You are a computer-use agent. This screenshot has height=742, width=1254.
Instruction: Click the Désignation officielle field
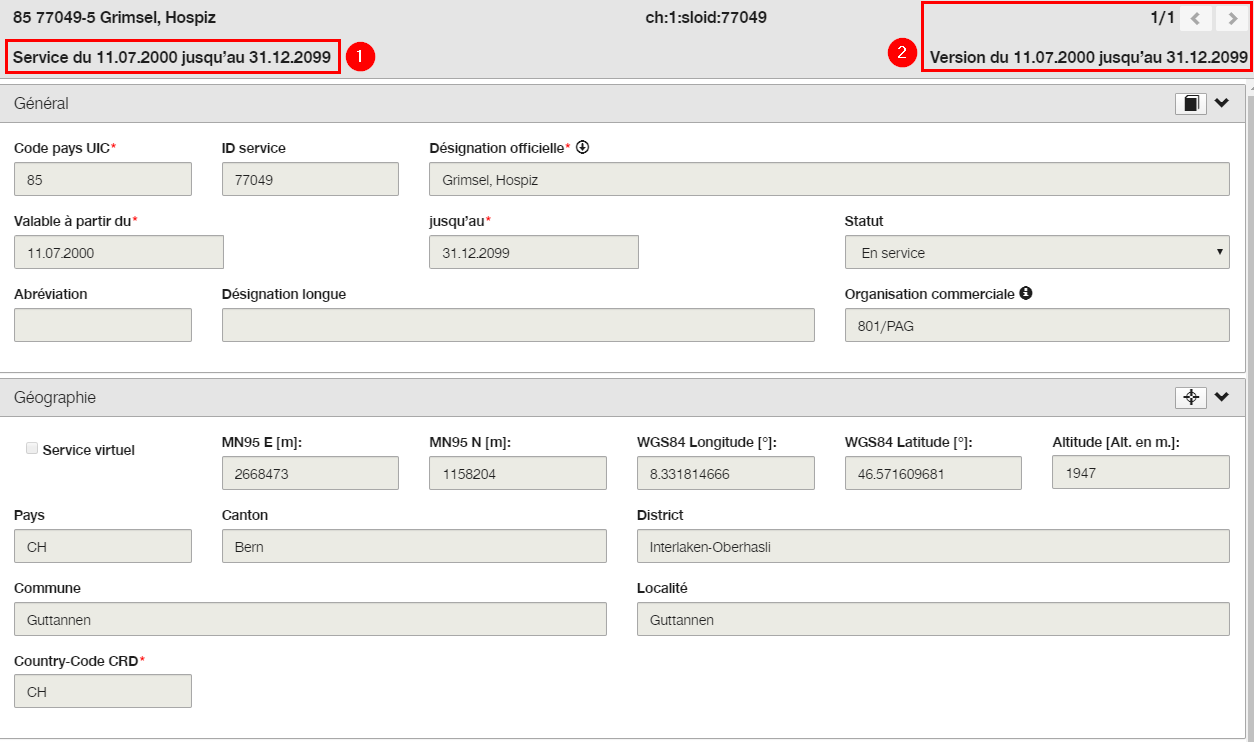point(829,179)
